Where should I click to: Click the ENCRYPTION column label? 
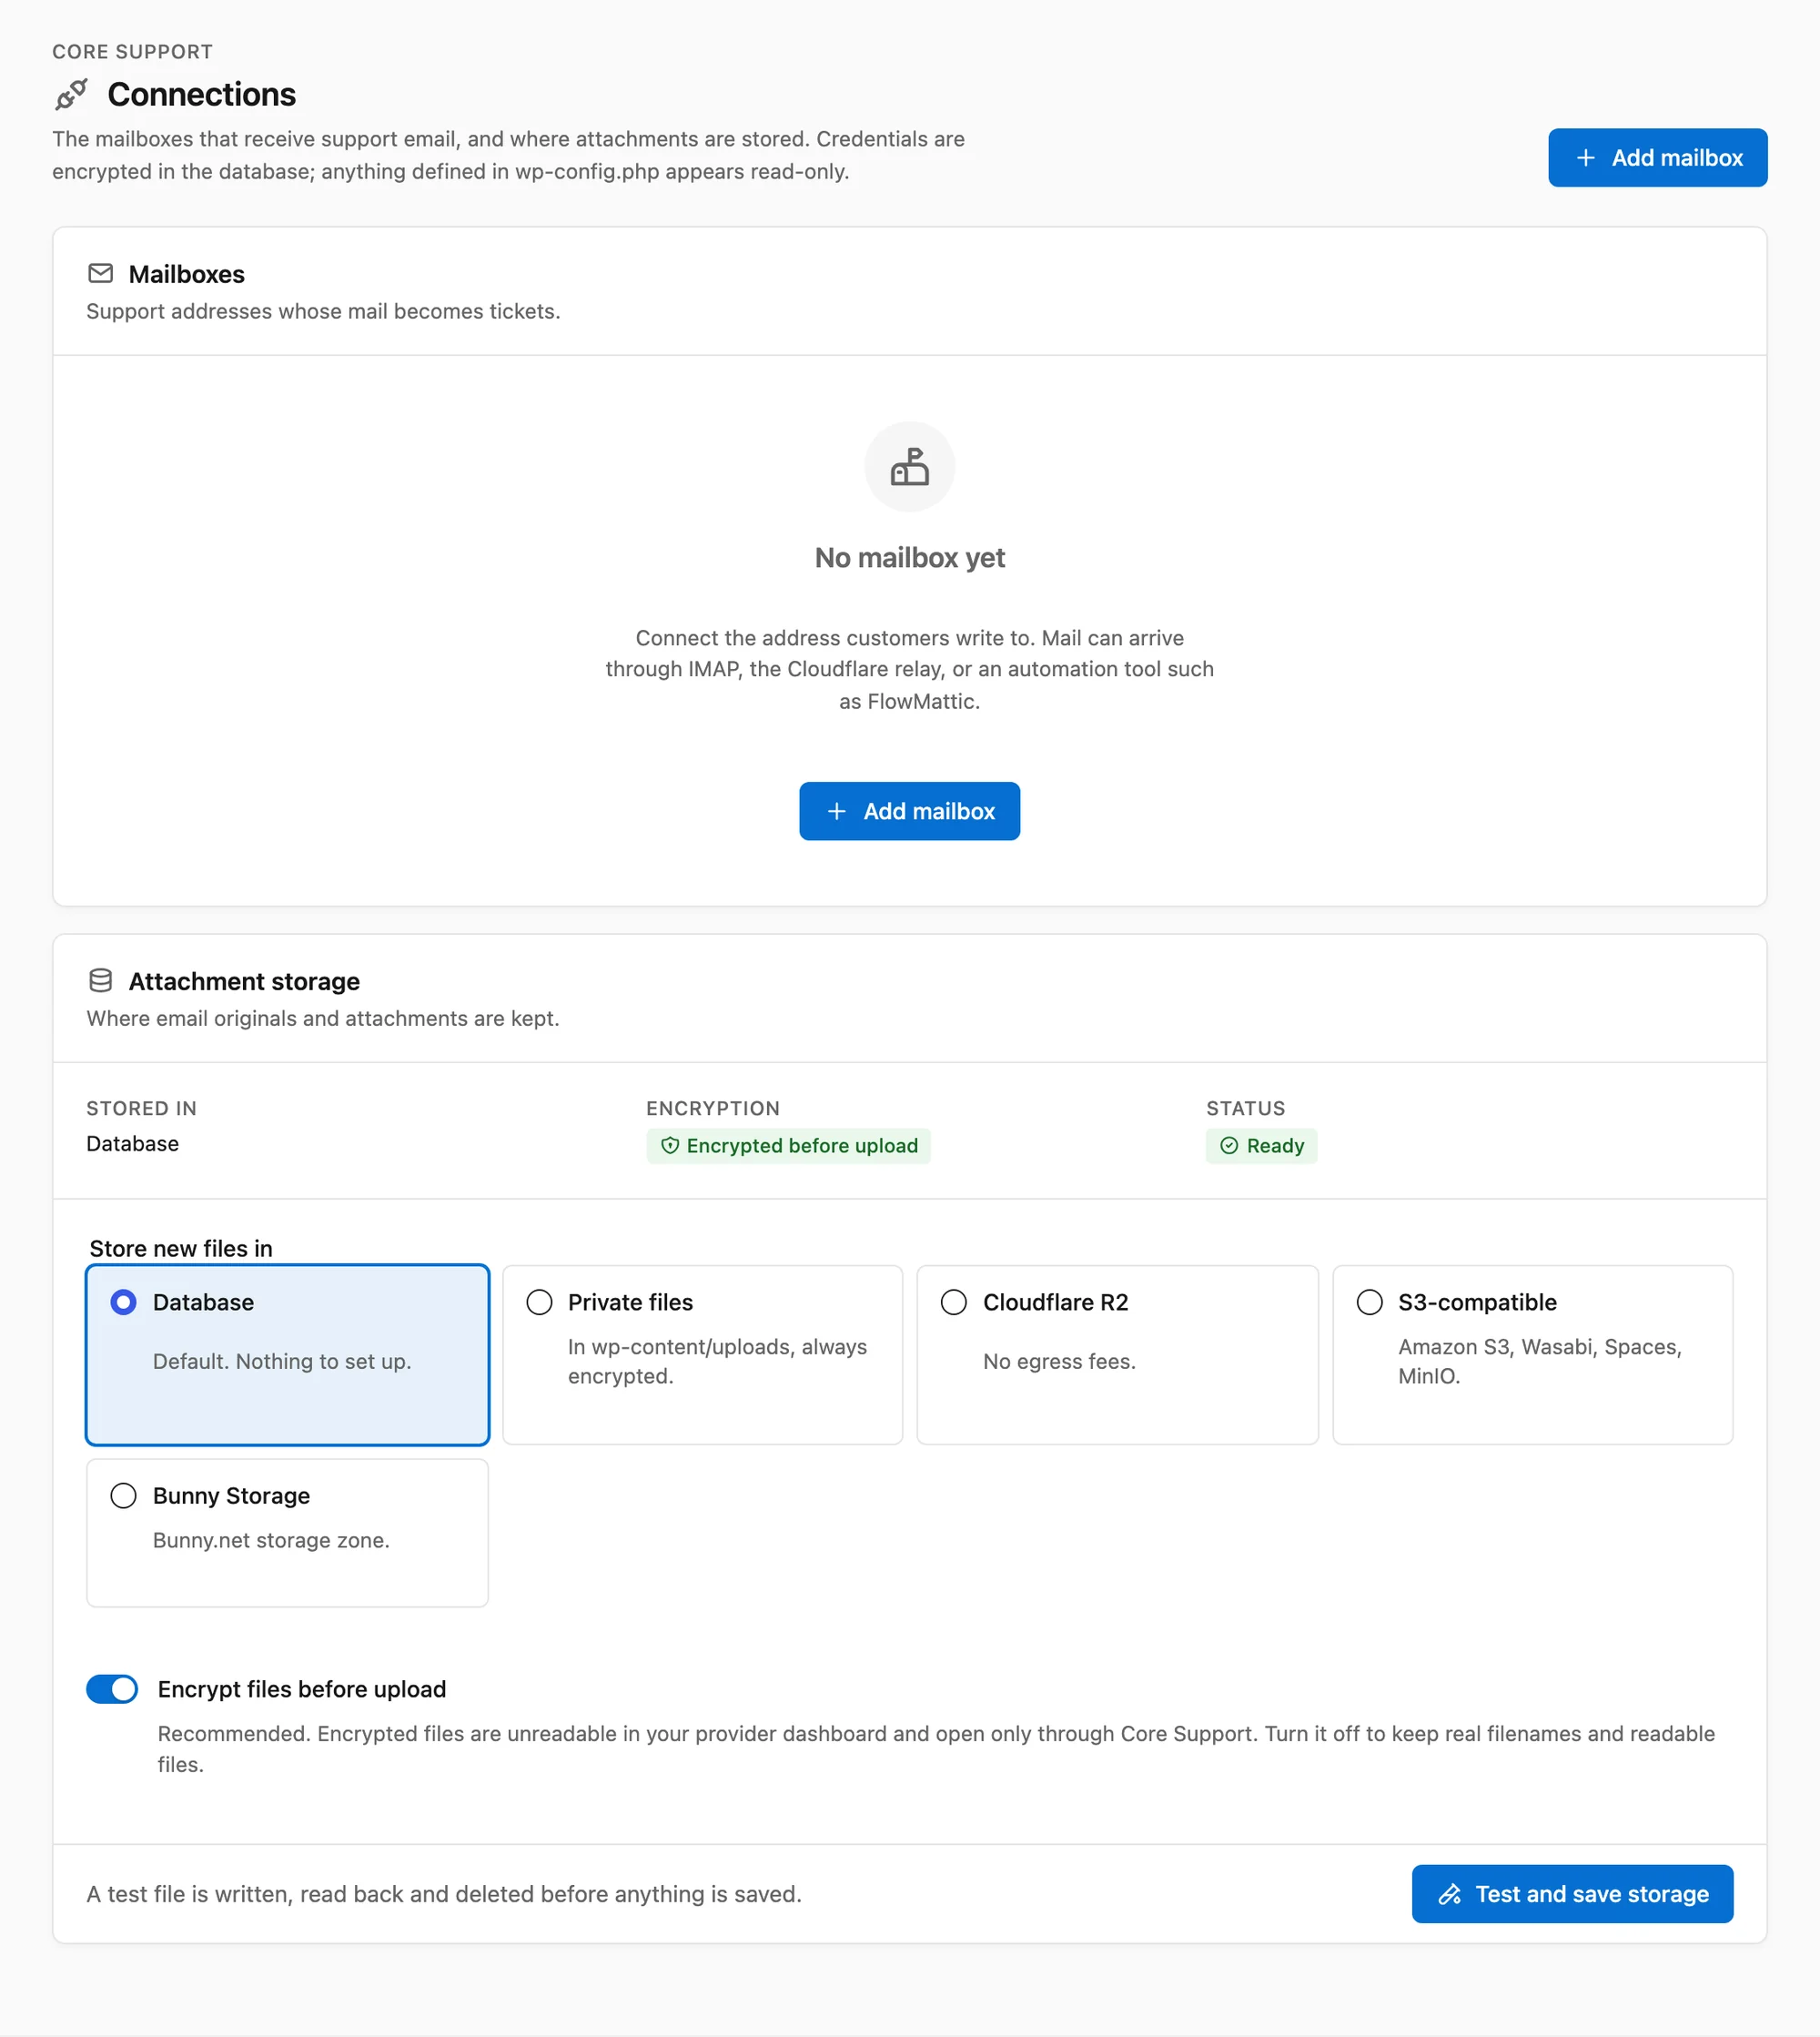[712, 1108]
